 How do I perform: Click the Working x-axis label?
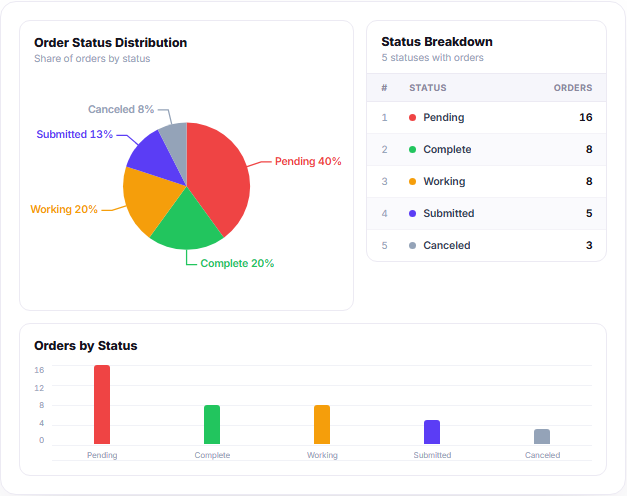[x=322, y=455]
